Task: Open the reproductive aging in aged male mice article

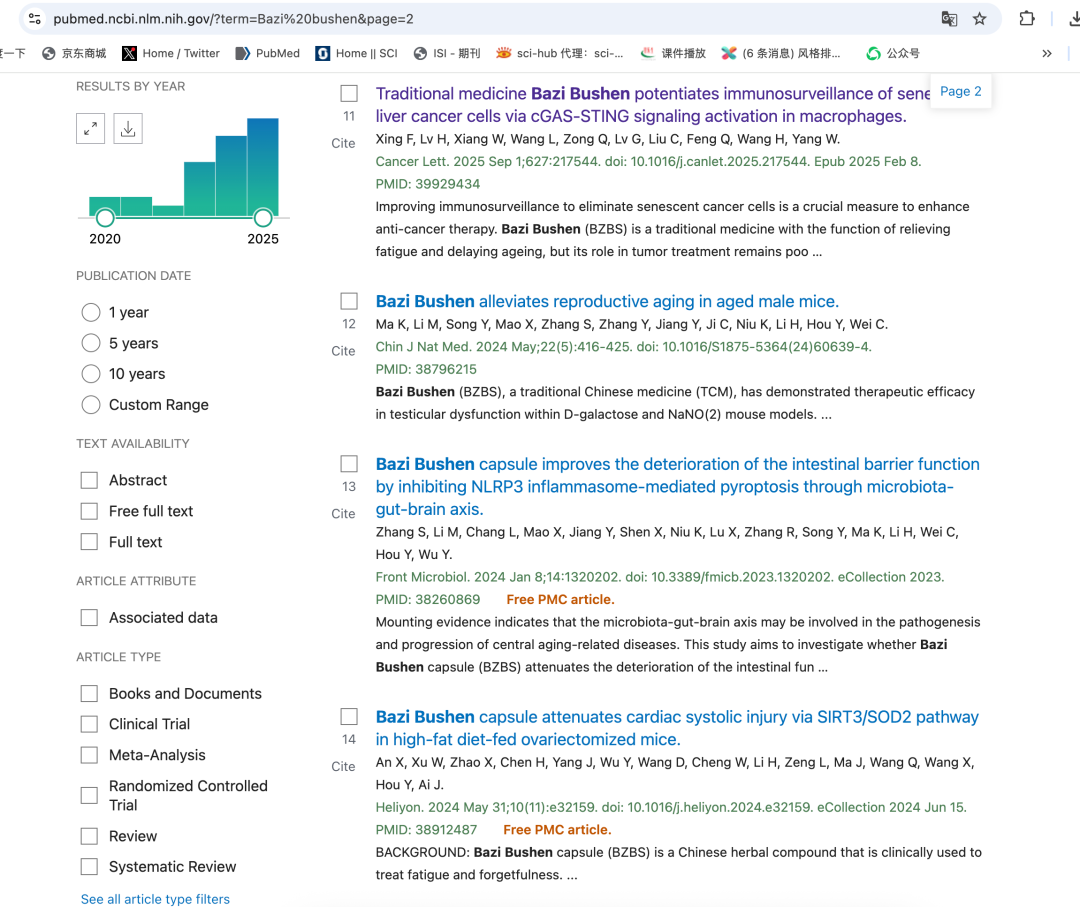Action: click(x=607, y=302)
